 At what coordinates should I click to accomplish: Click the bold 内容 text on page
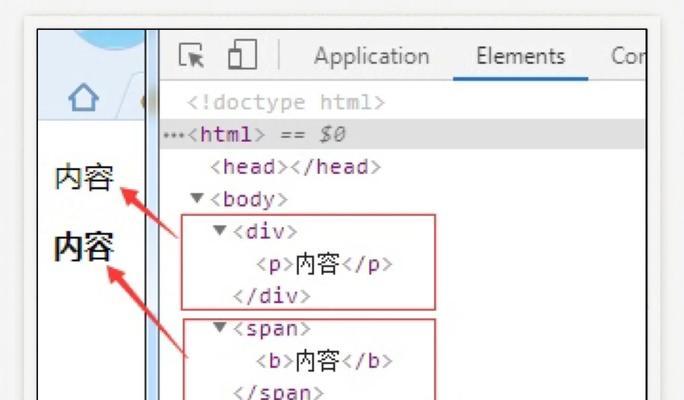coord(84,246)
